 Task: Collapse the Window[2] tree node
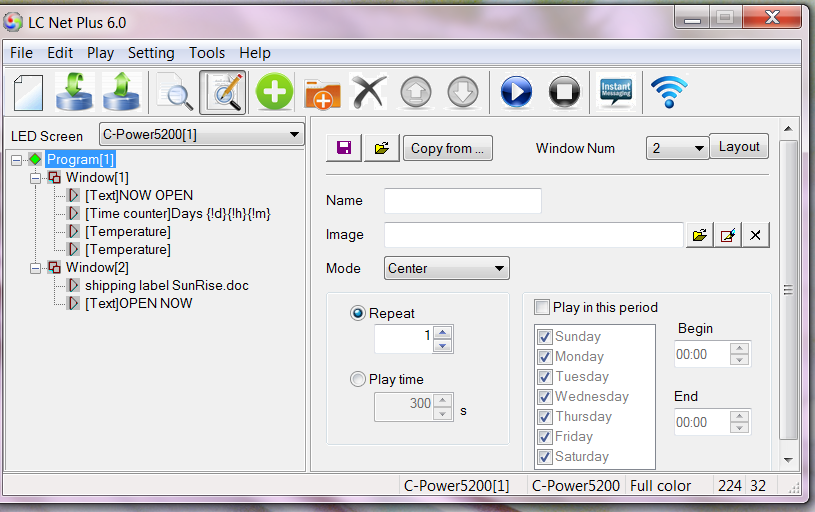pos(35,268)
